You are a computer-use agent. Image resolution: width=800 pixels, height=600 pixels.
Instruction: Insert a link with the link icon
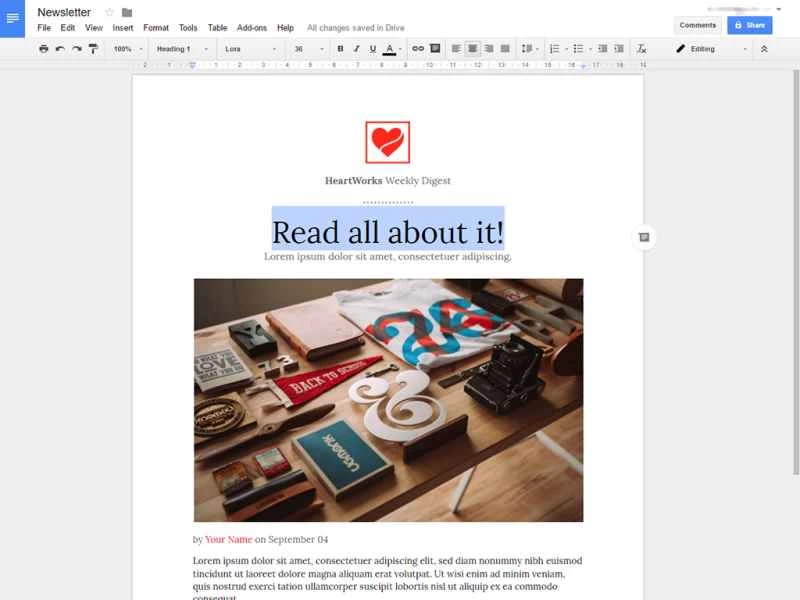click(418, 47)
